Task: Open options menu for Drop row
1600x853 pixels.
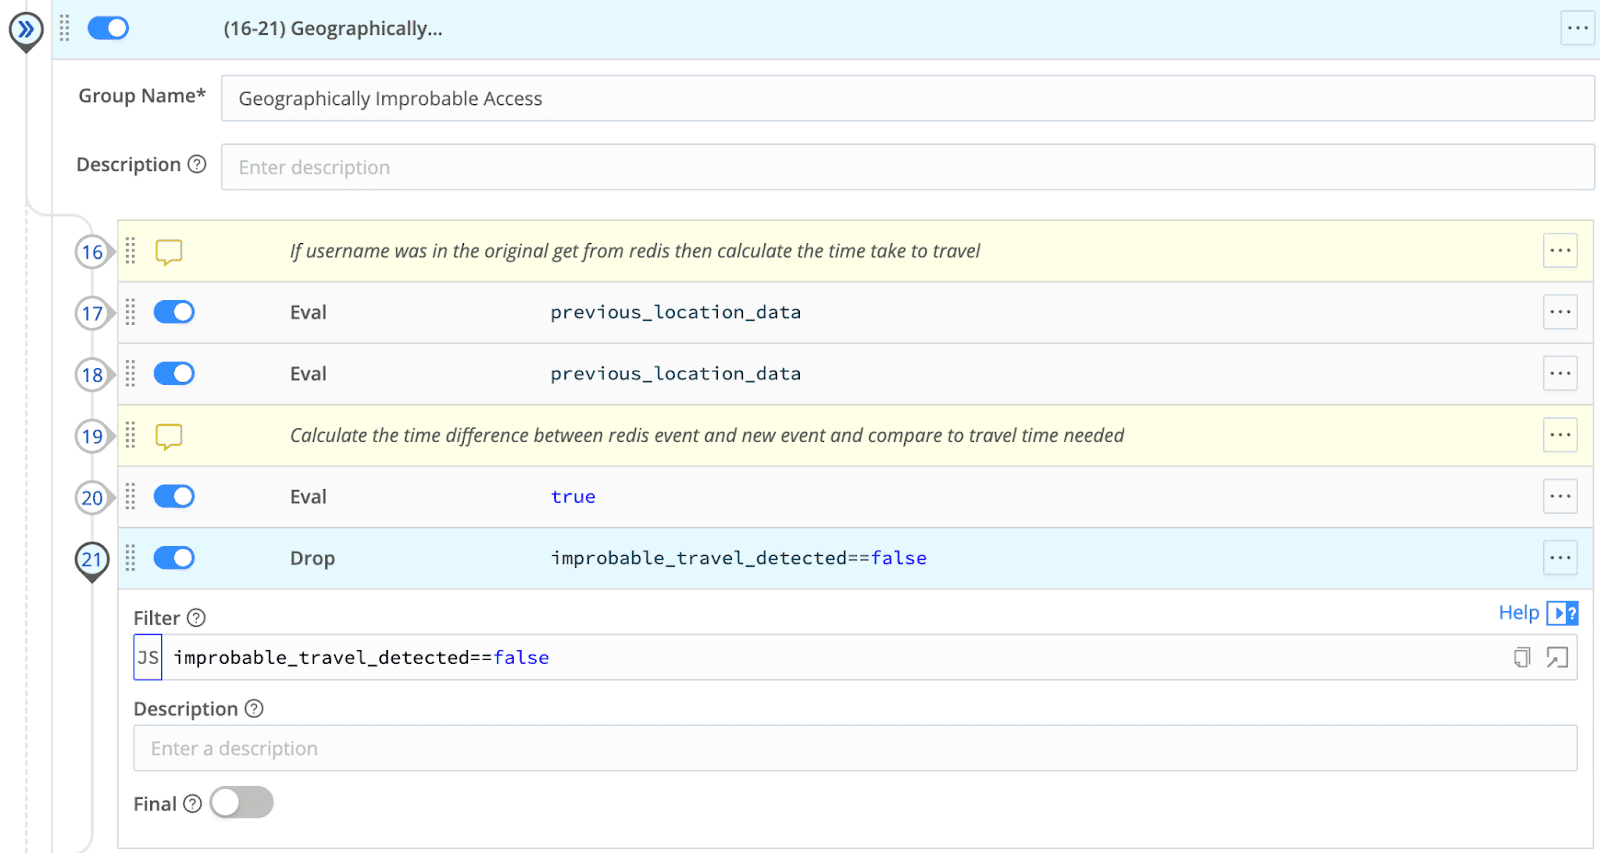Action: pyautogui.click(x=1559, y=558)
